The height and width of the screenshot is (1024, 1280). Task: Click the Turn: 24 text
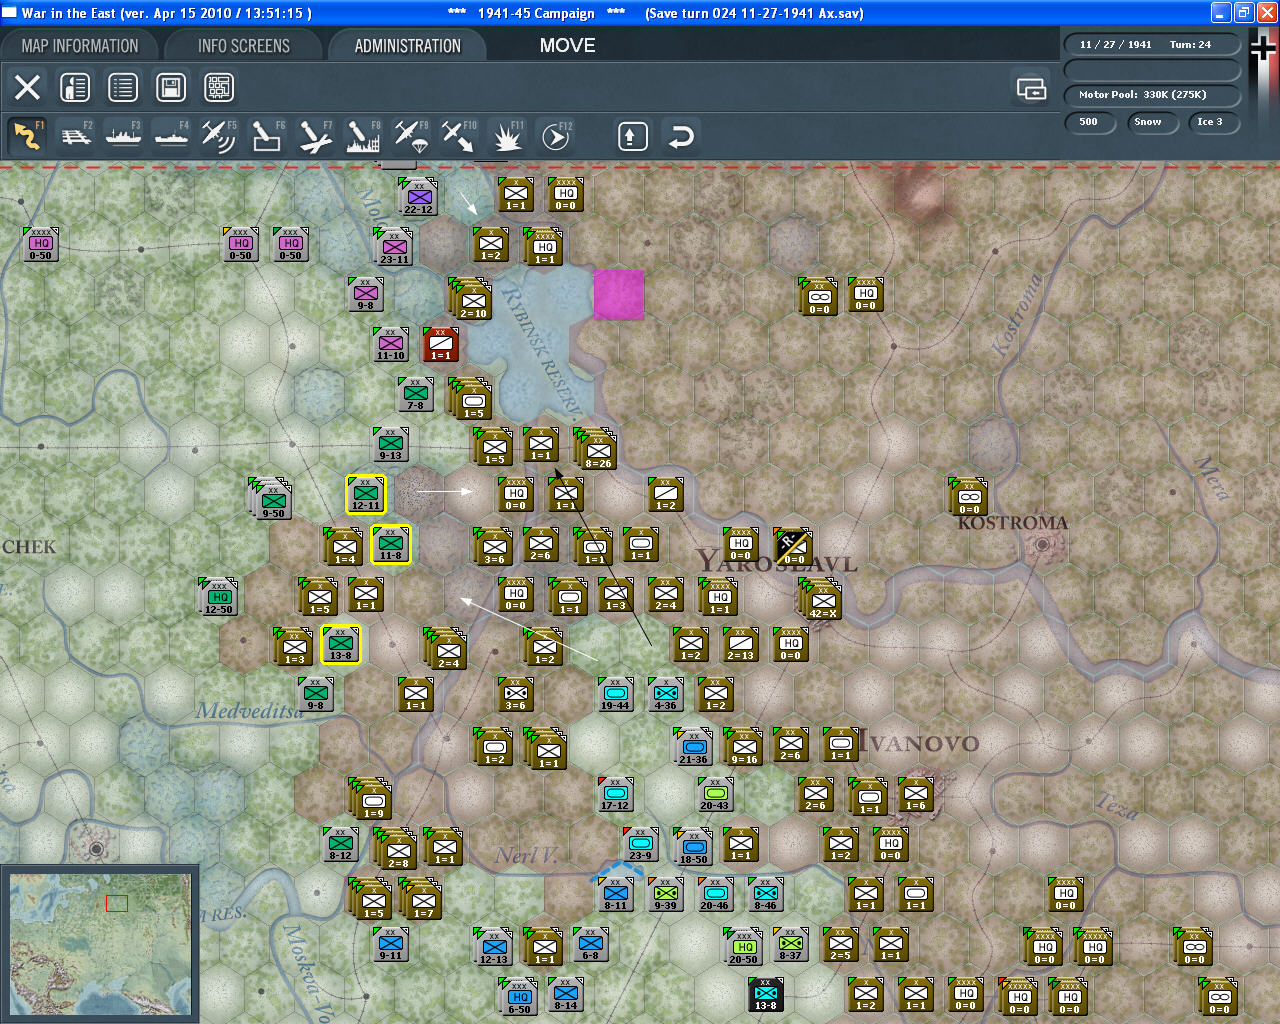[x=1190, y=45]
